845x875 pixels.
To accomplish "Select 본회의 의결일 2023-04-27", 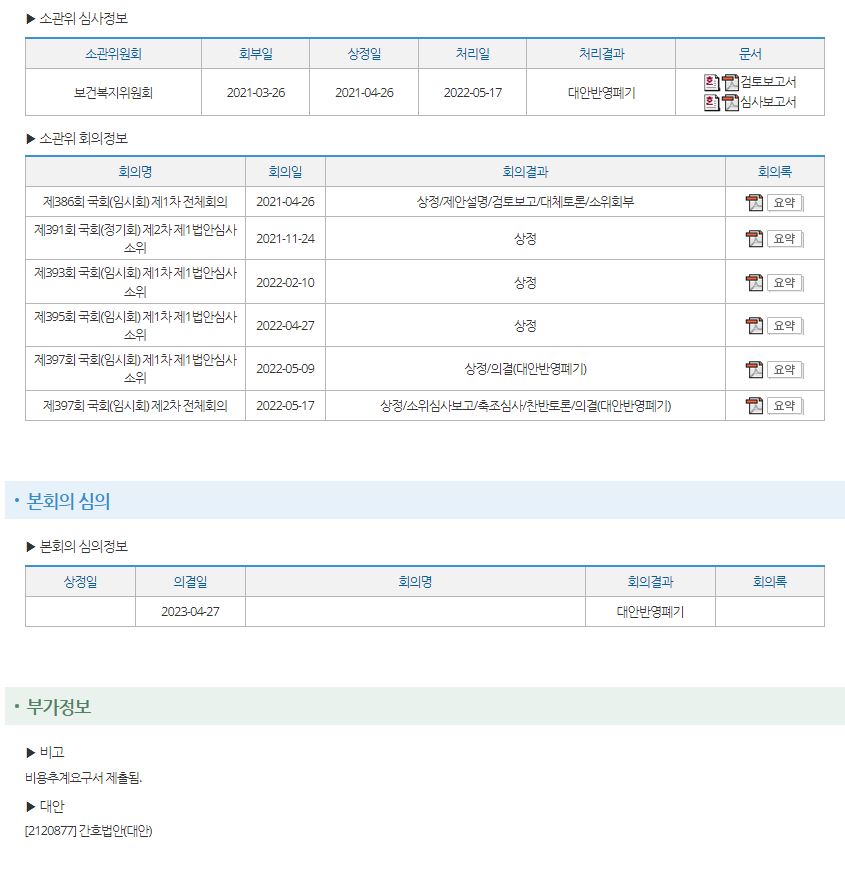I will click(x=190, y=612).
